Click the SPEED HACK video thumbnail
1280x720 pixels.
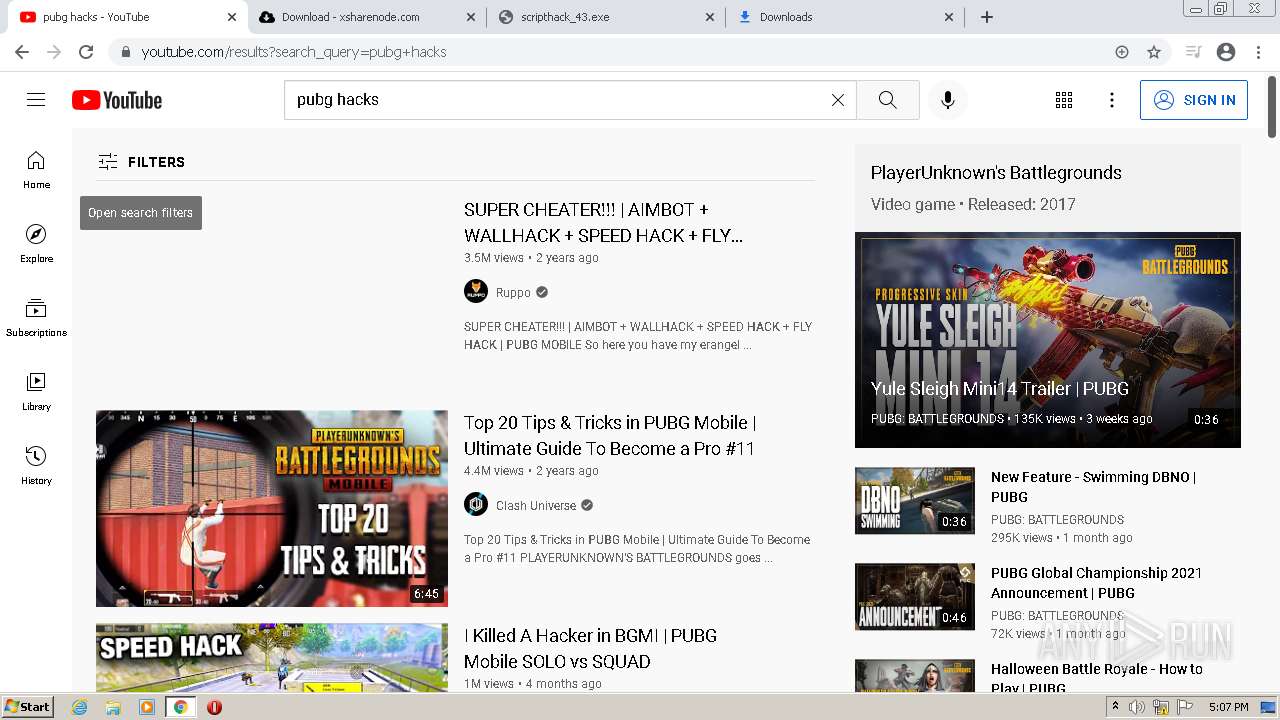[272, 657]
